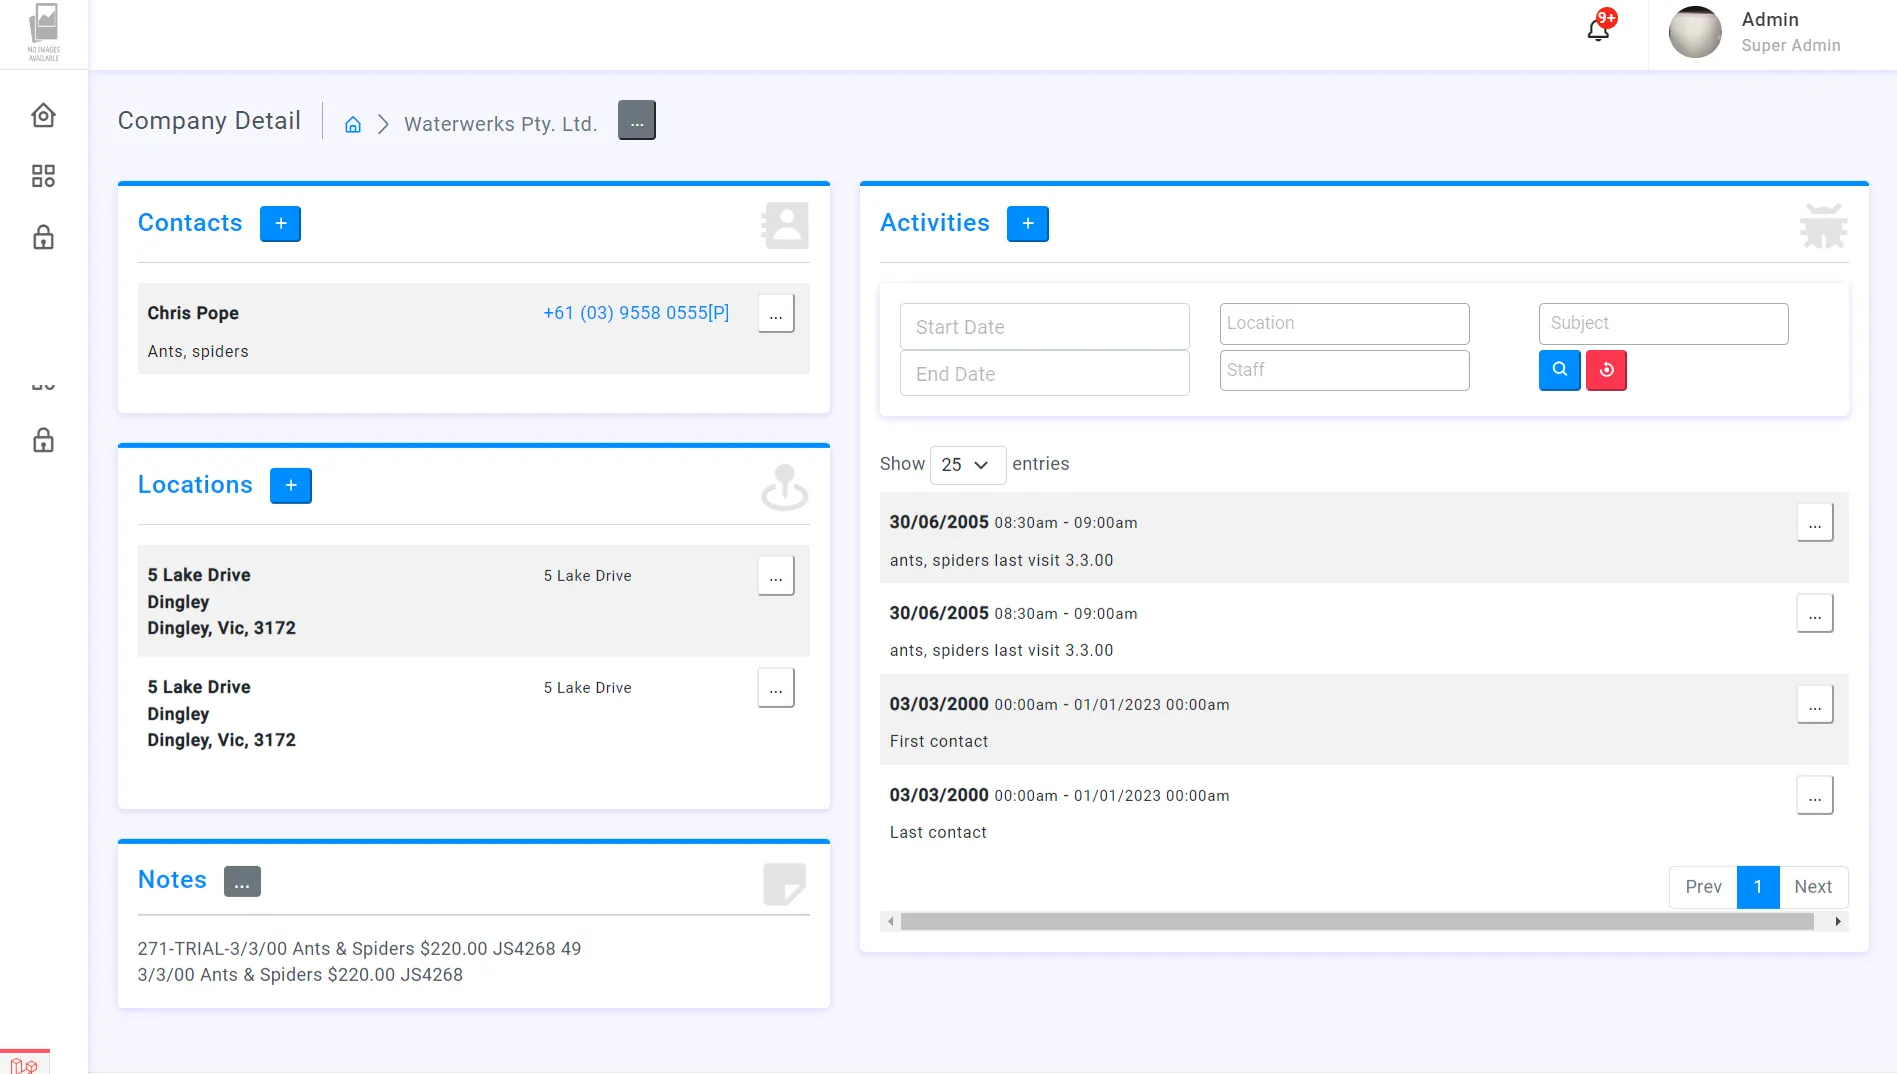
Task: Select the Home icon in the sidebar
Action: pyautogui.click(x=43, y=114)
